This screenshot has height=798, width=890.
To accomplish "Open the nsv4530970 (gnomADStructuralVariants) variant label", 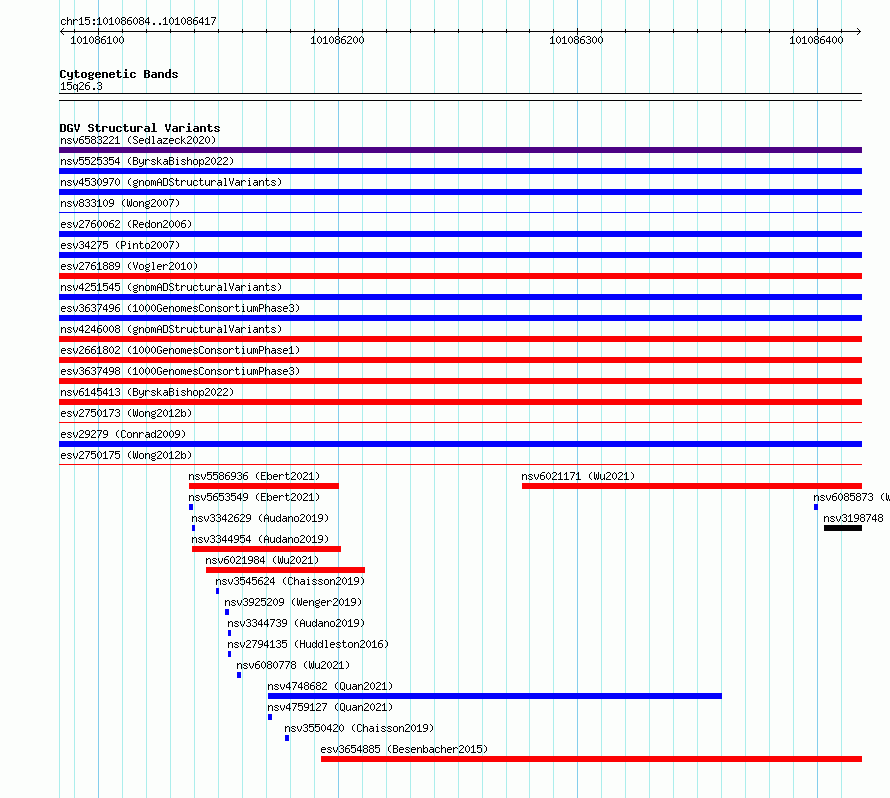I will coord(171,182).
